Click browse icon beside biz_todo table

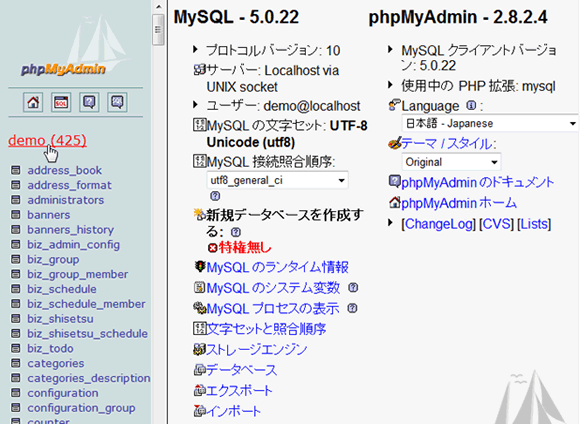click(x=16, y=348)
